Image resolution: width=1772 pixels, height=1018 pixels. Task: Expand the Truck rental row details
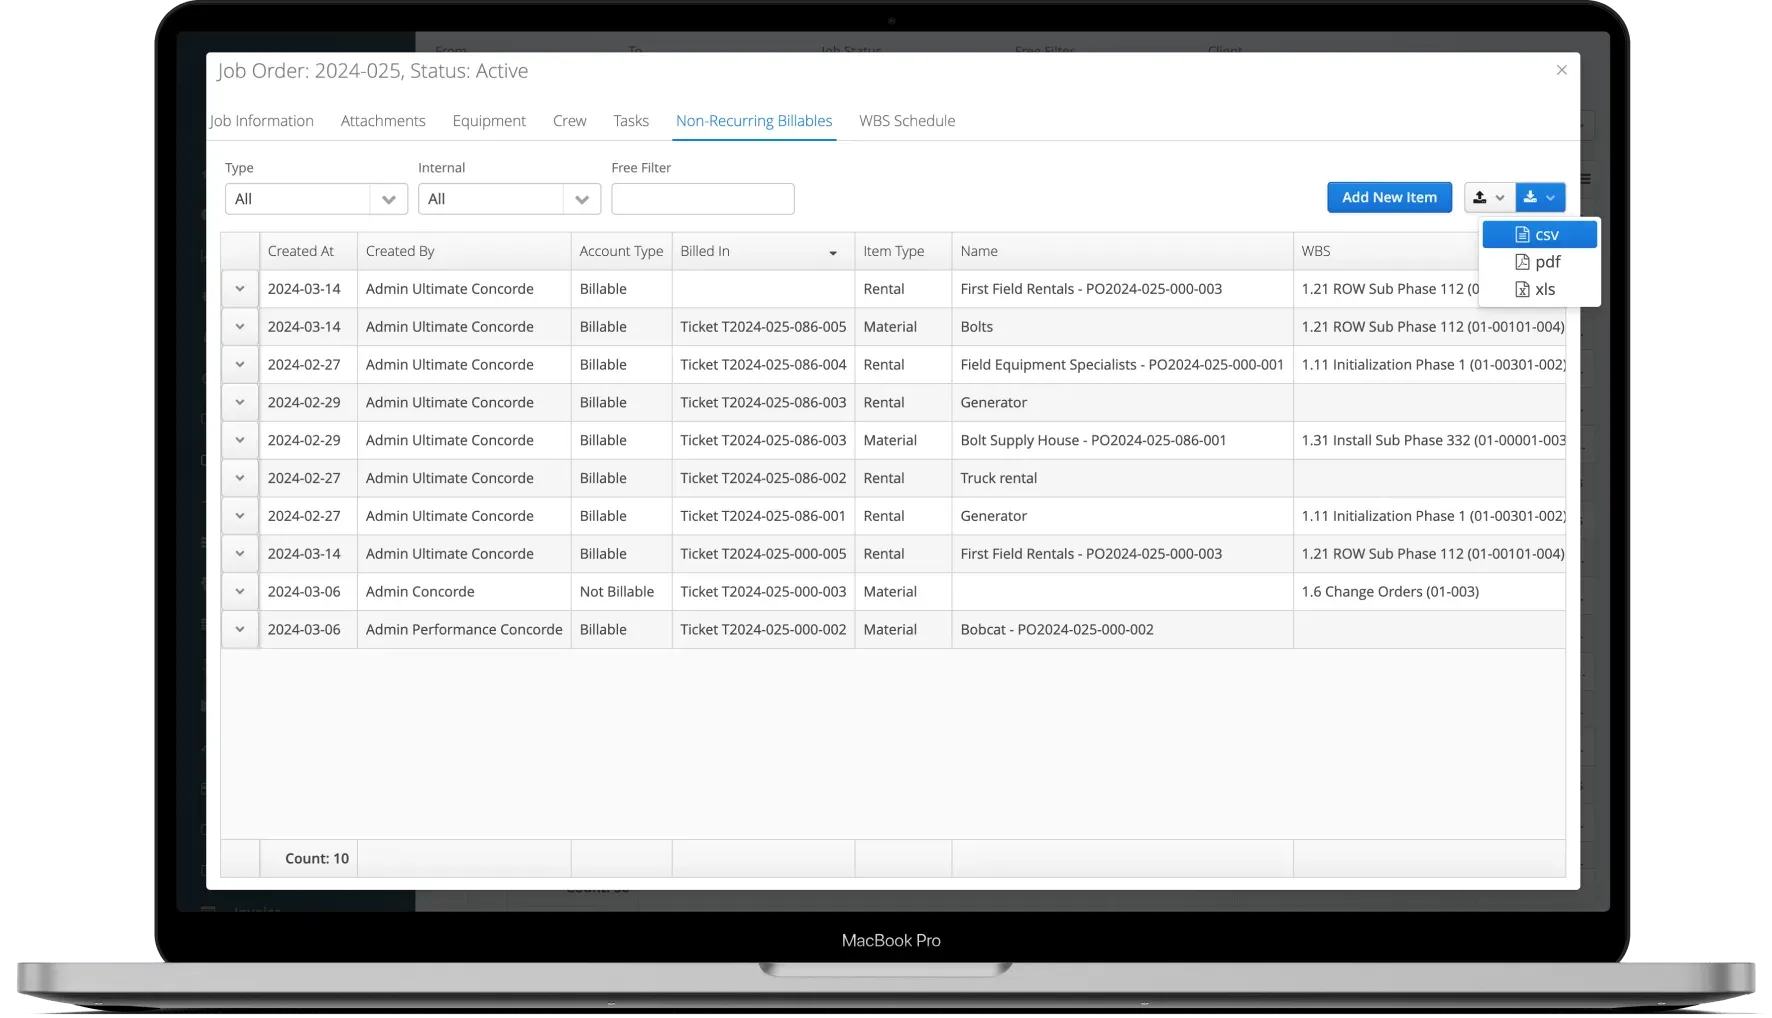[x=239, y=478]
